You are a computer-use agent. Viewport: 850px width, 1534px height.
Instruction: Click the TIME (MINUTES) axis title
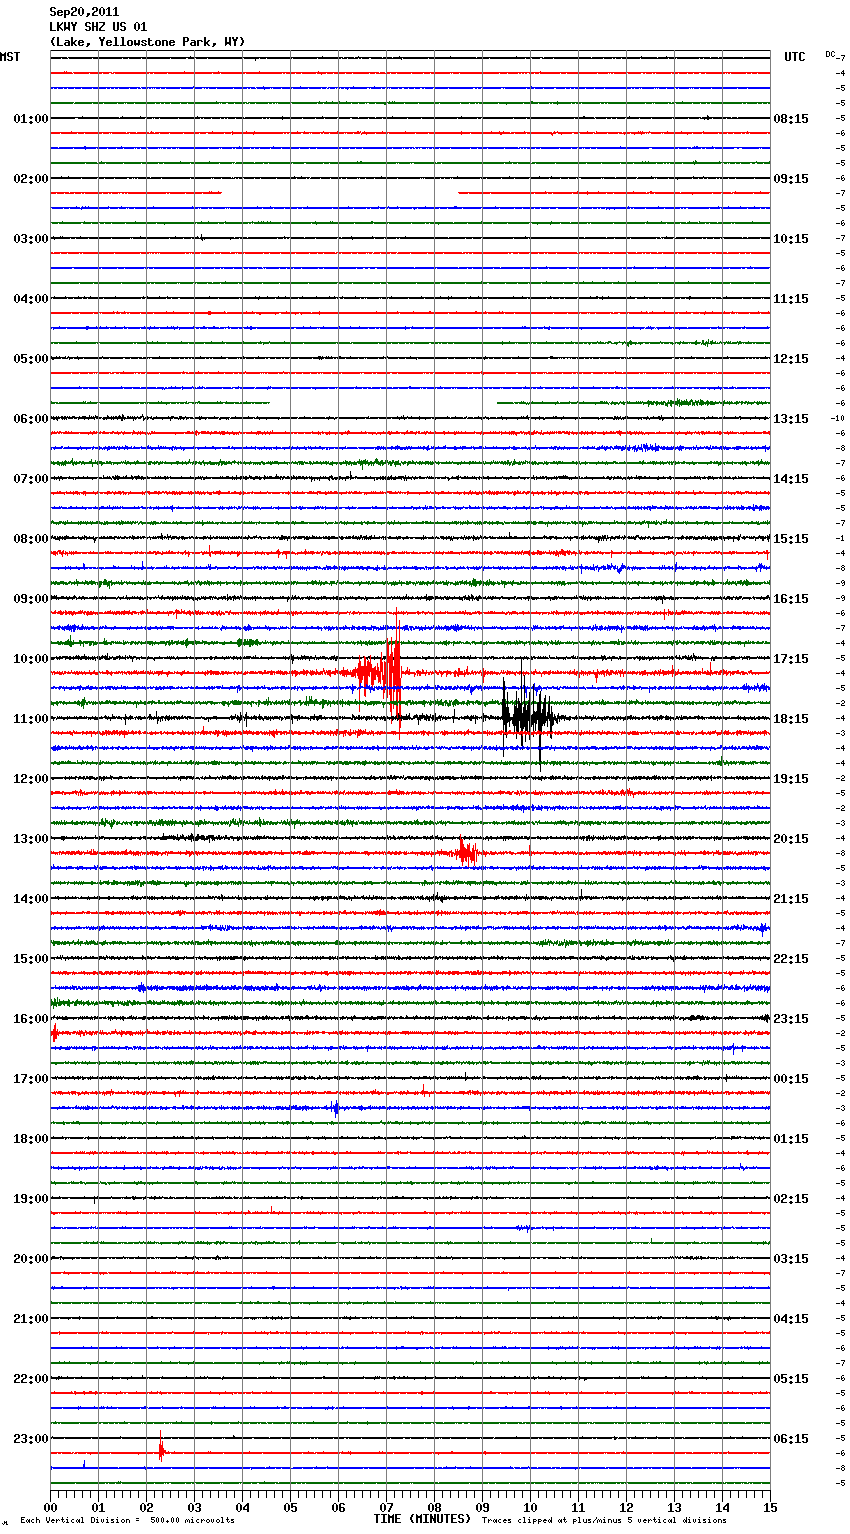[x=422, y=1519]
